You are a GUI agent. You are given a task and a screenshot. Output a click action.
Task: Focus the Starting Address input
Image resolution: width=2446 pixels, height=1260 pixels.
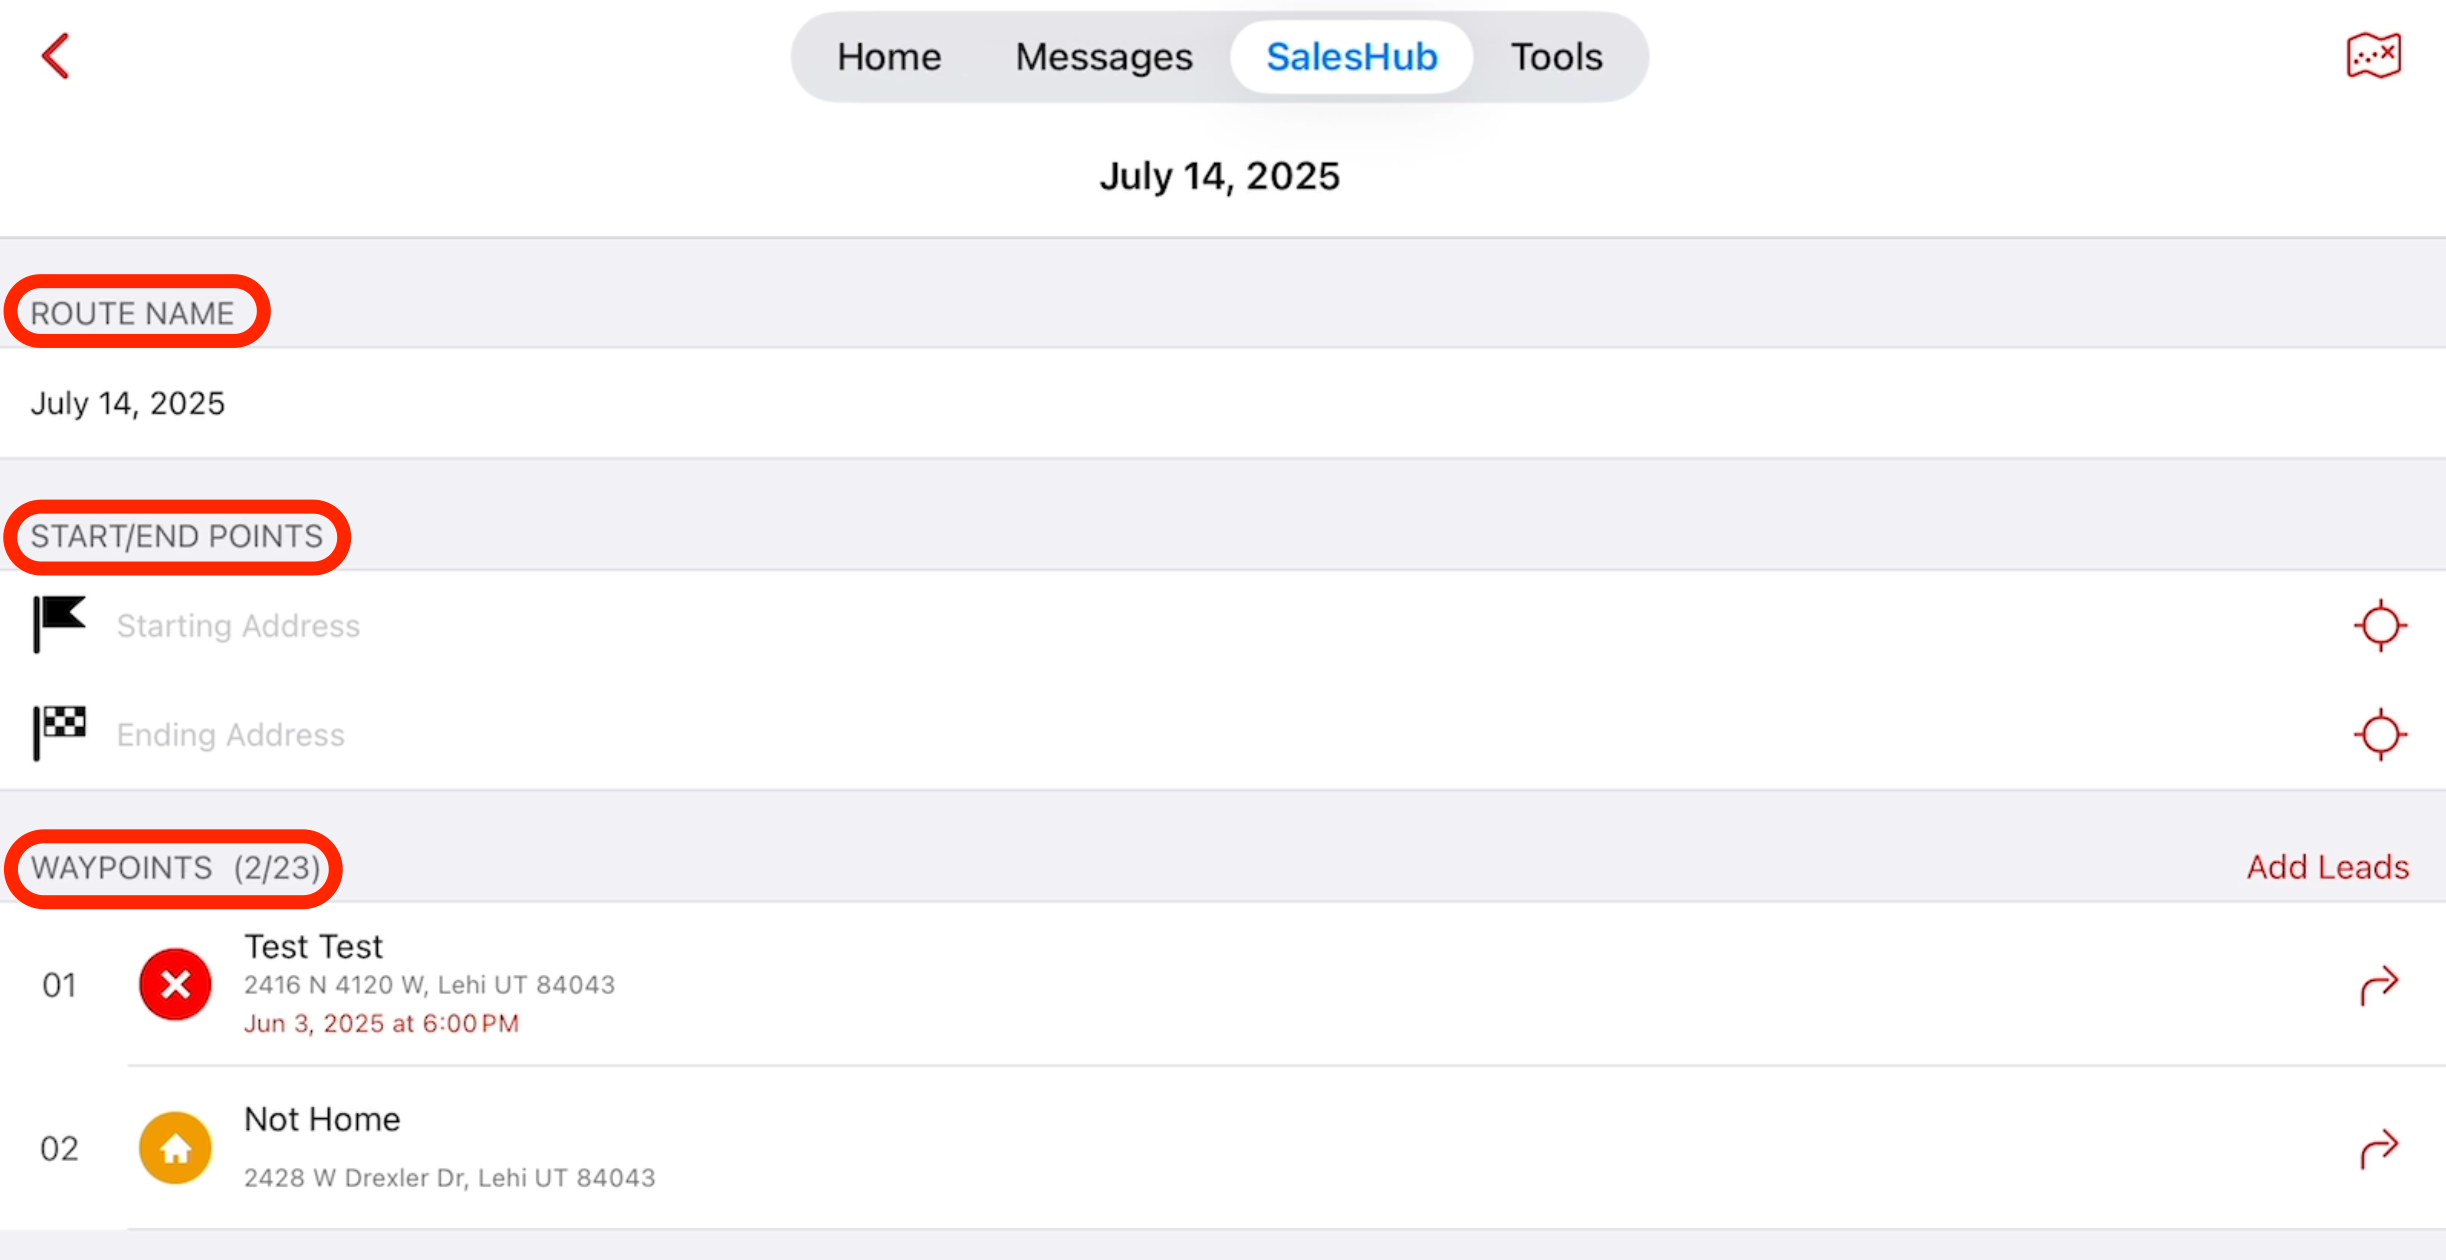coord(700,626)
